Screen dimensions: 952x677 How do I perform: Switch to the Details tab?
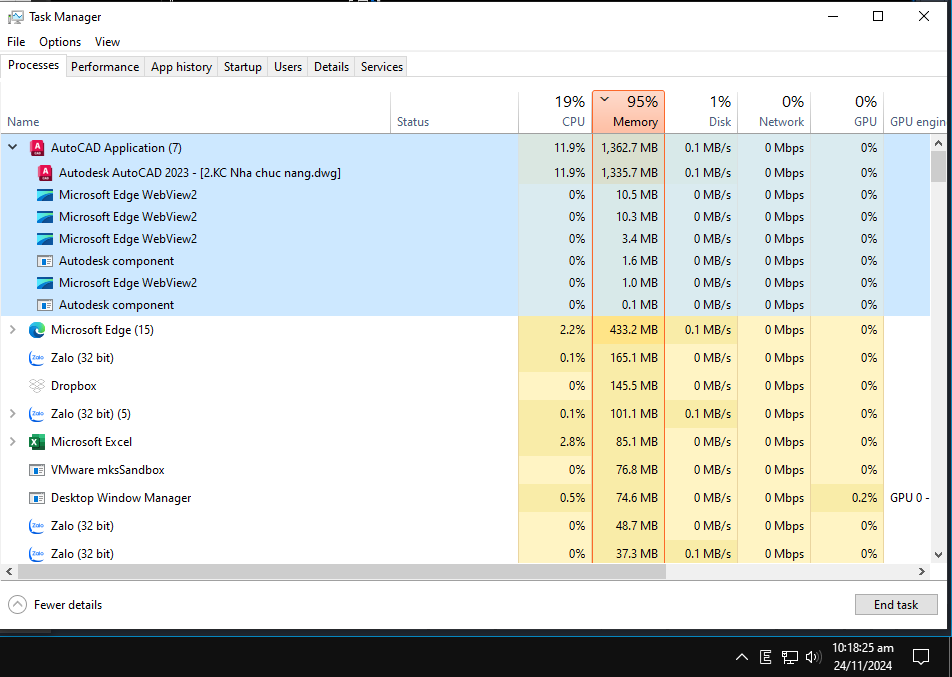[332, 67]
